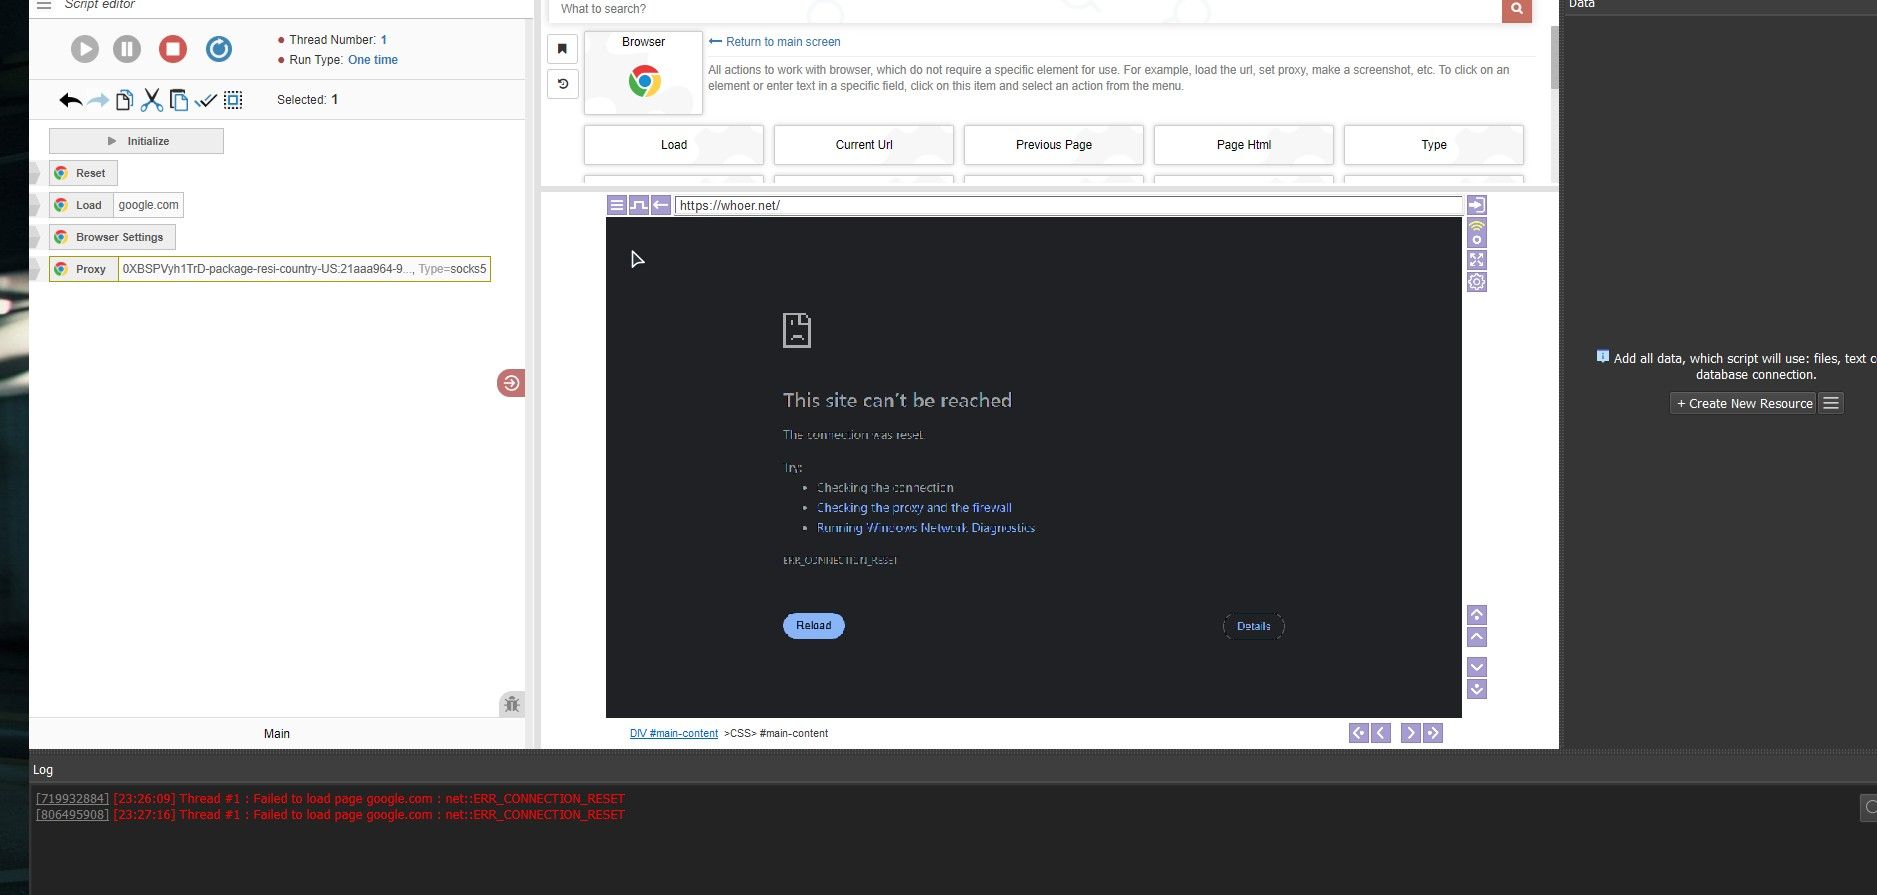Image resolution: width=1877 pixels, height=895 pixels.
Task: Open 'Checking the proxy and the firewall' link
Action: [914, 508]
